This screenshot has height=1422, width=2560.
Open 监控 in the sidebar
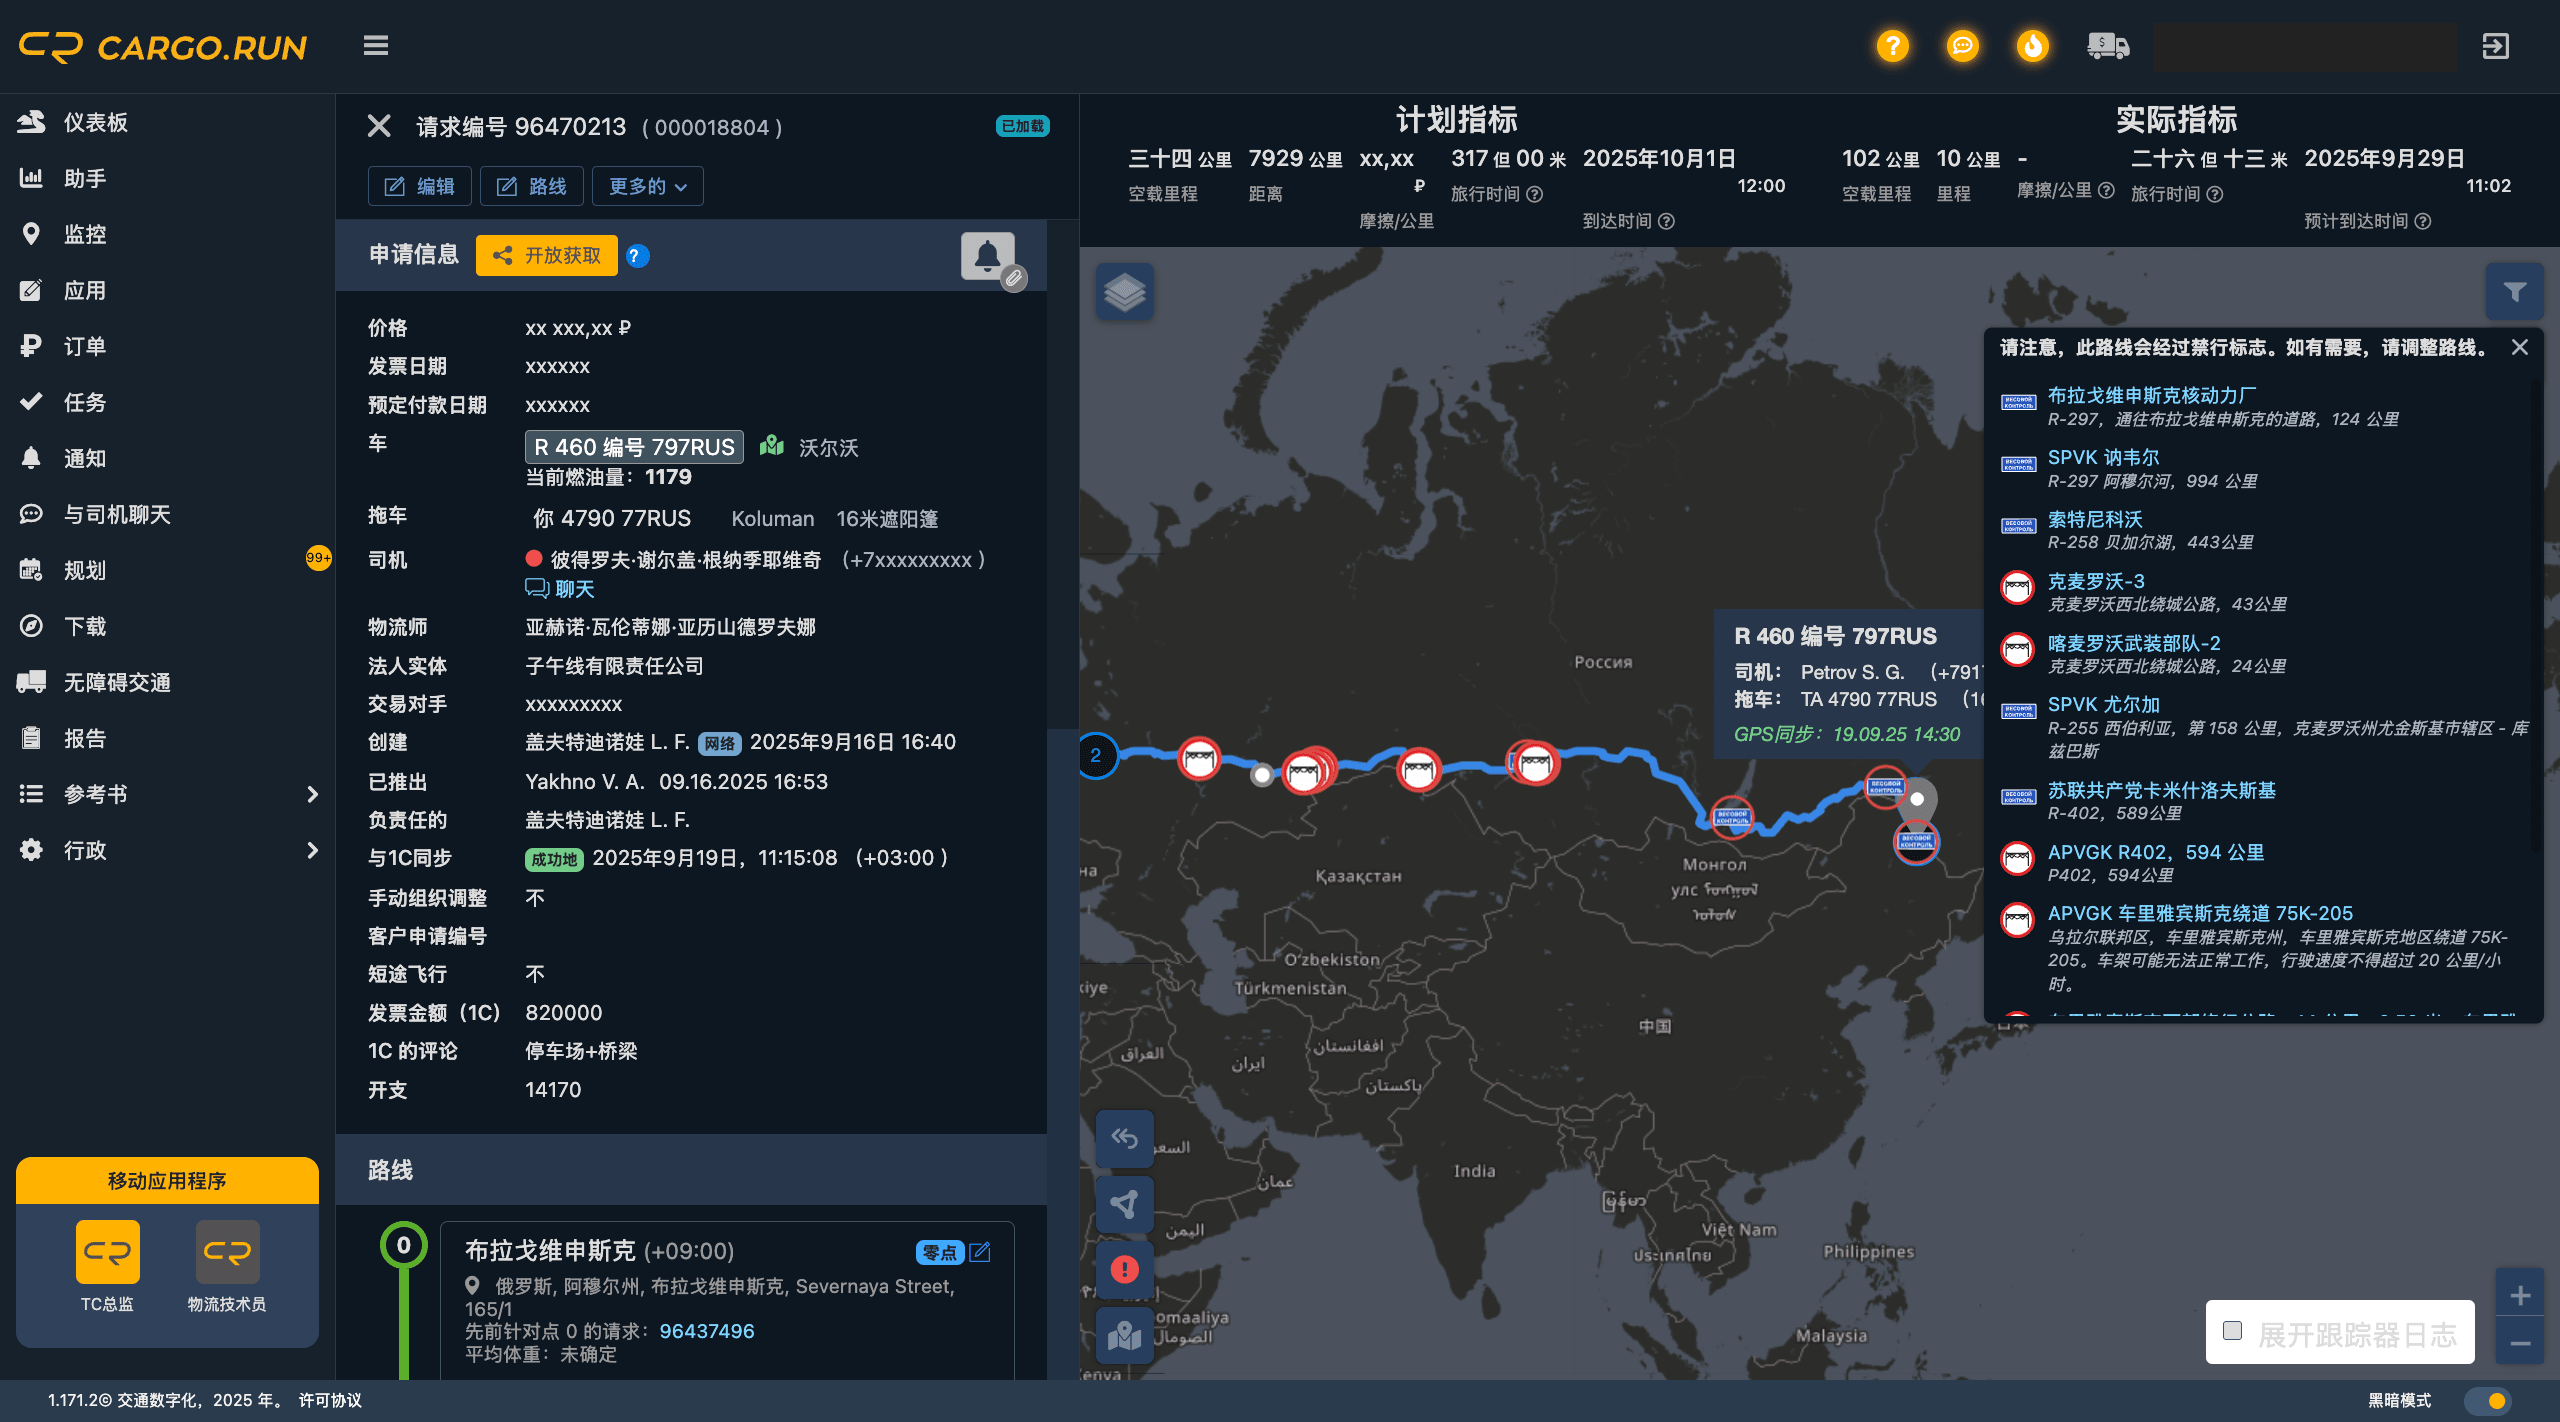click(x=85, y=234)
